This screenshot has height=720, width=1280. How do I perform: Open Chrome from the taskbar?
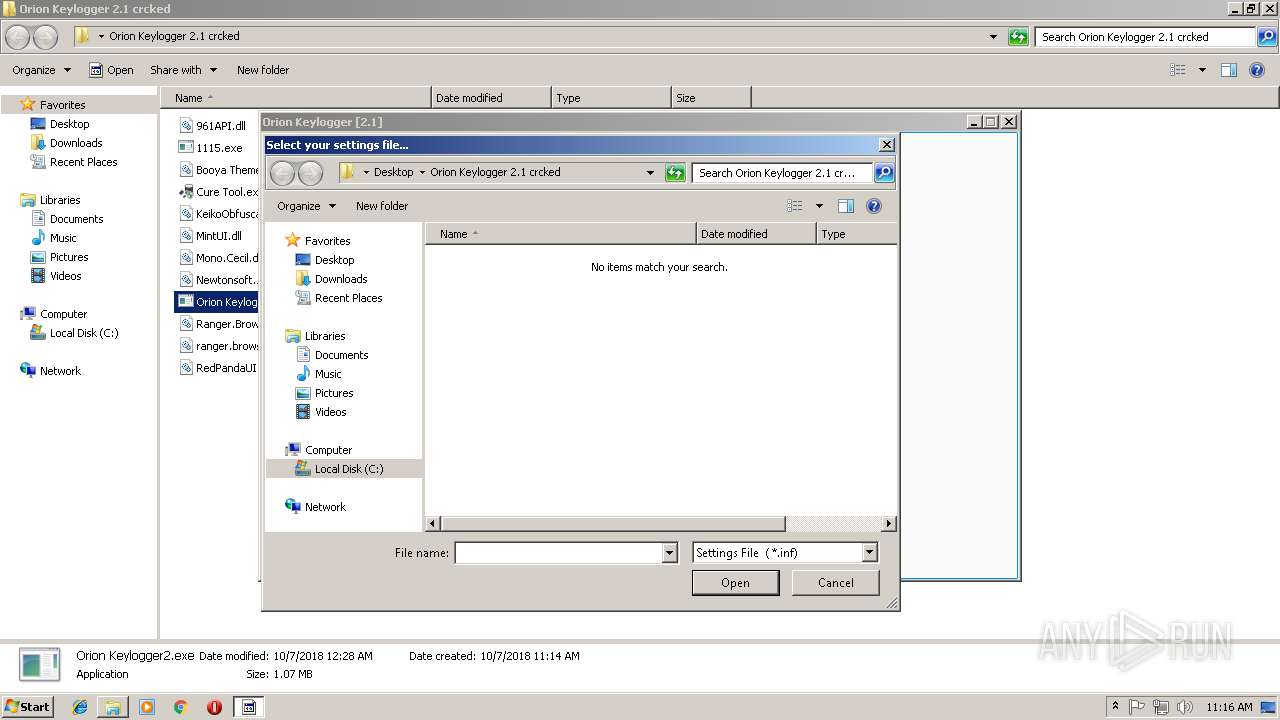click(x=181, y=707)
